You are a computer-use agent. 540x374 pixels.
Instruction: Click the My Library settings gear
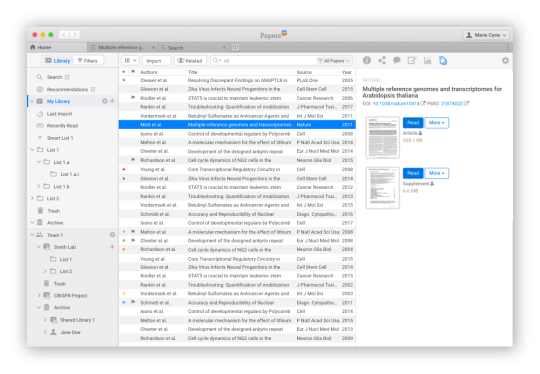[x=105, y=101]
